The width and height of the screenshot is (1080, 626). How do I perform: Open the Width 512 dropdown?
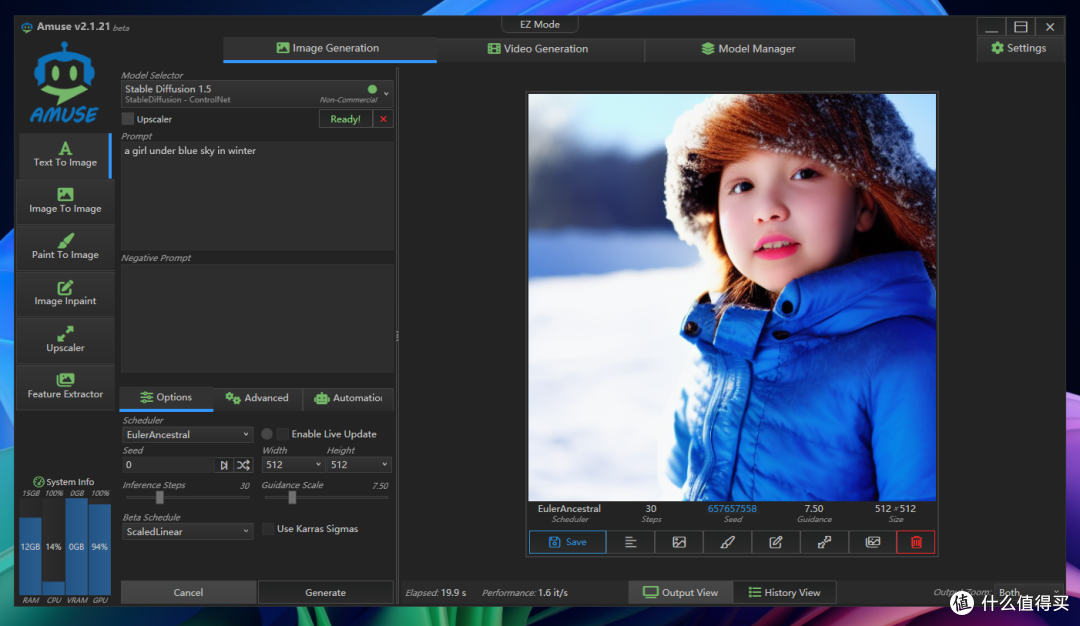pyautogui.click(x=293, y=465)
